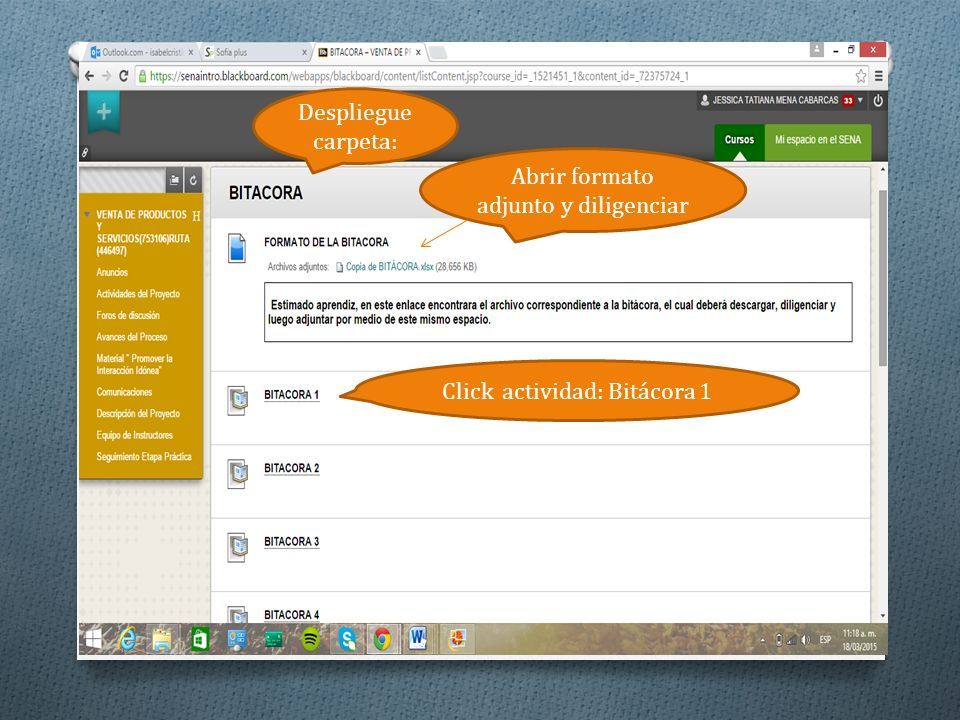960x720 pixels.
Task: Close the Sofia plus tab
Action: pos(304,53)
